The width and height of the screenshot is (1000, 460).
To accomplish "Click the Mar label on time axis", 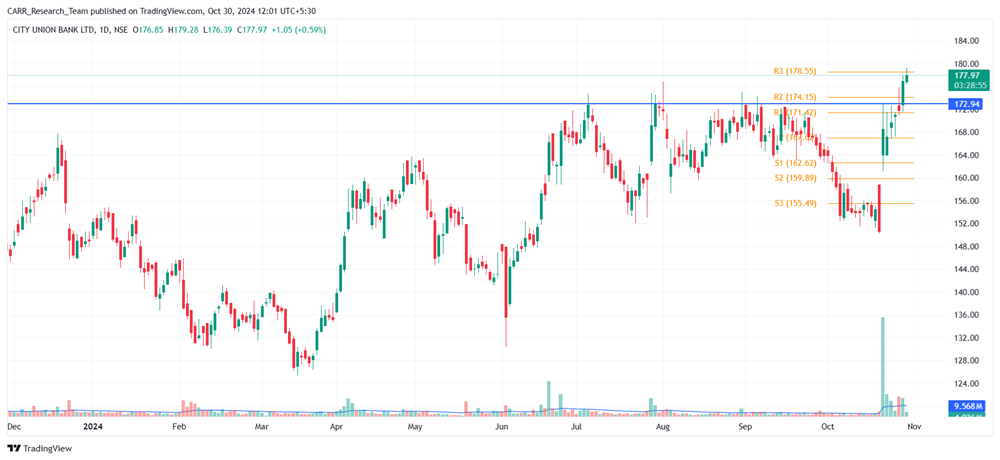I will pyautogui.click(x=260, y=425).
